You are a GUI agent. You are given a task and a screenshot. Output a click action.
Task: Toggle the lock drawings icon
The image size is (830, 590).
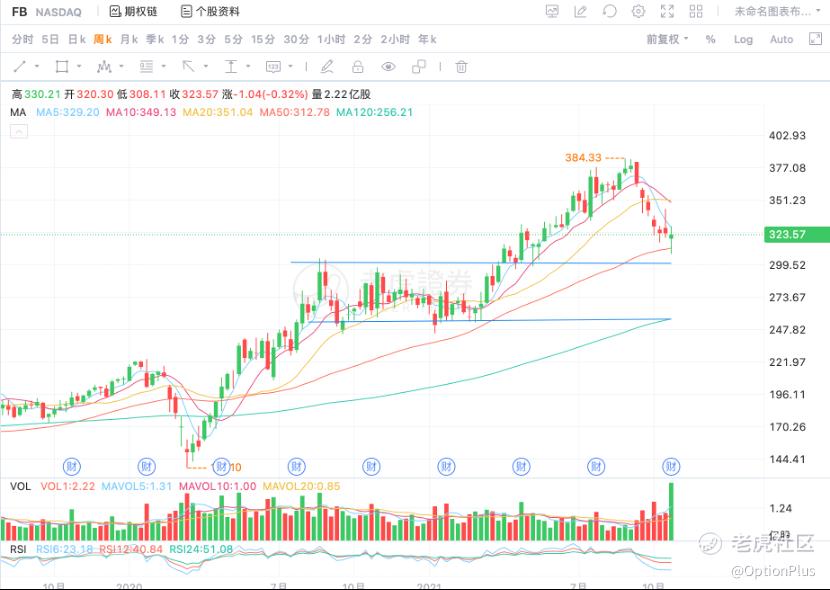358,67
